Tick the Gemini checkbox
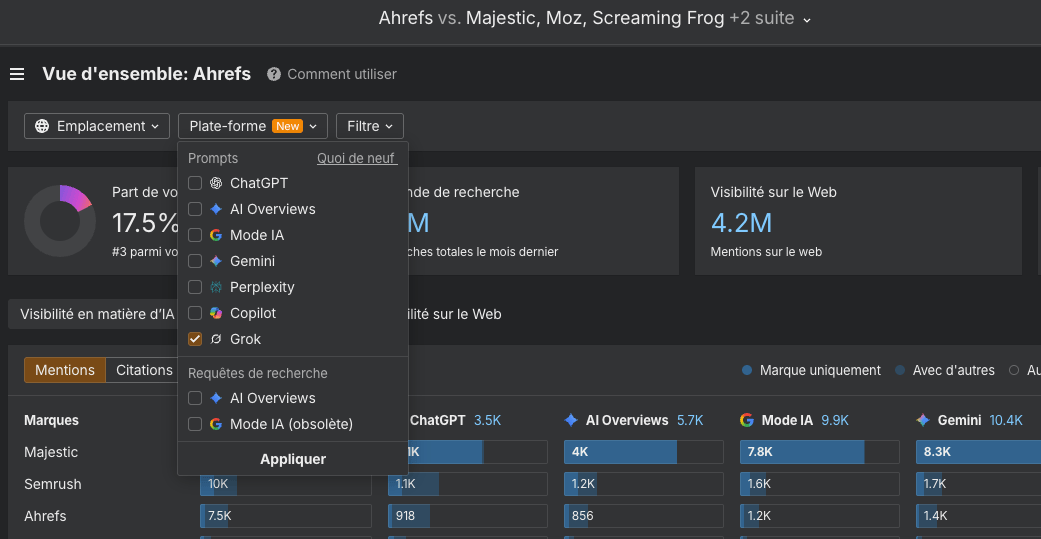 coord(195,261)
